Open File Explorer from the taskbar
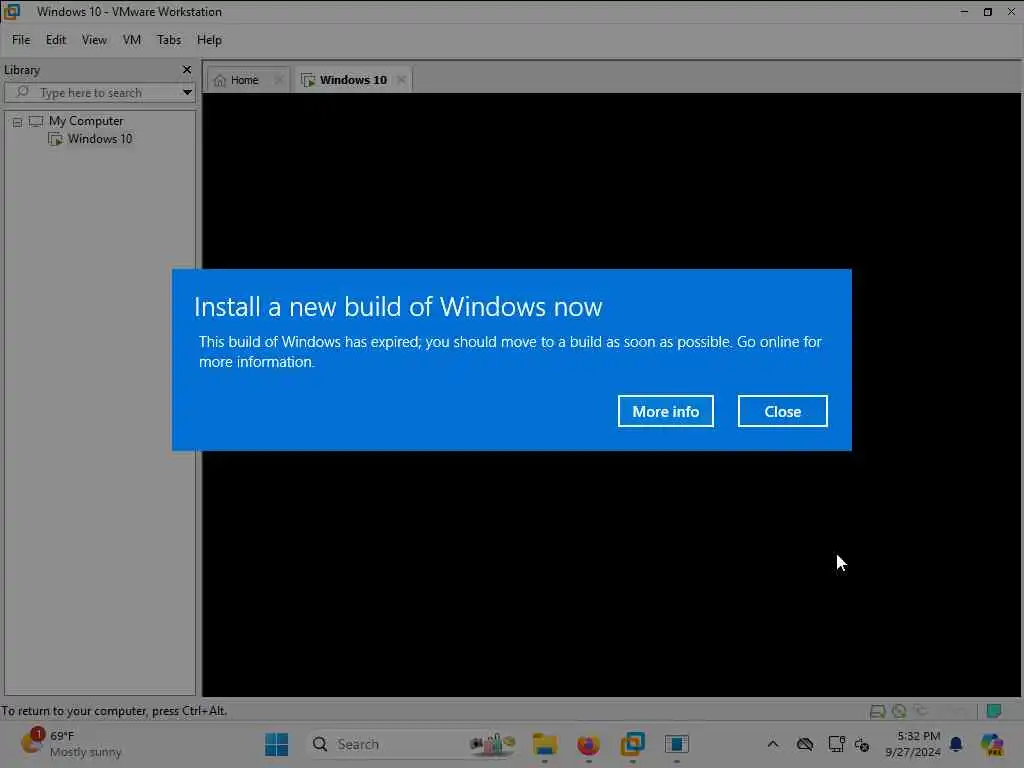The image size is (1024, 768). pos(544,744)
